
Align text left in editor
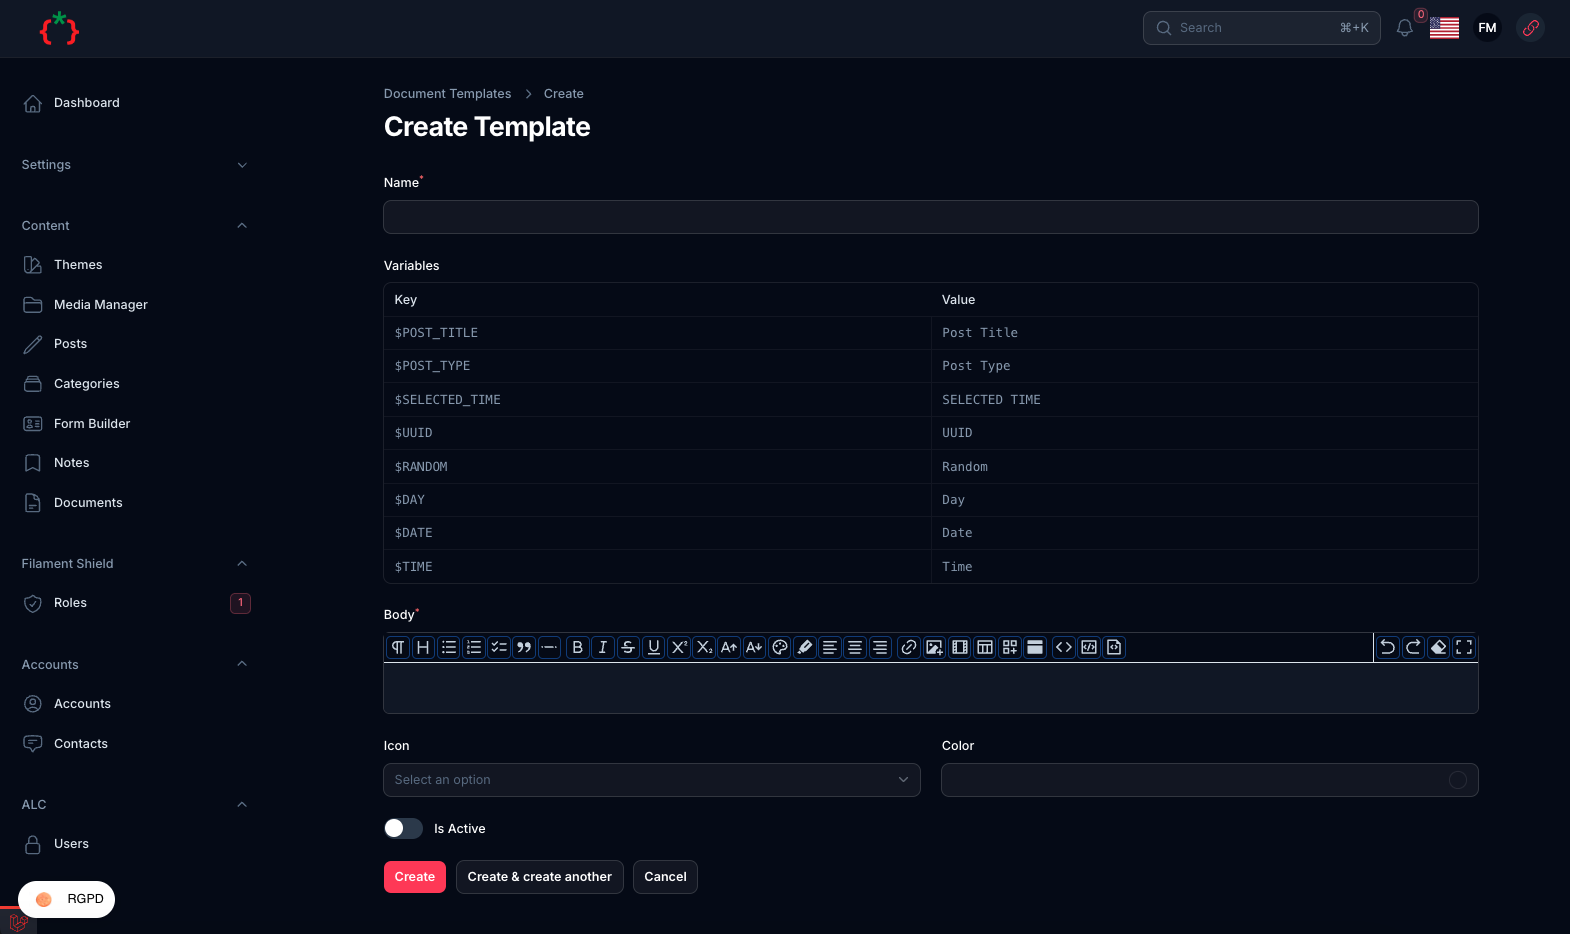830,647
